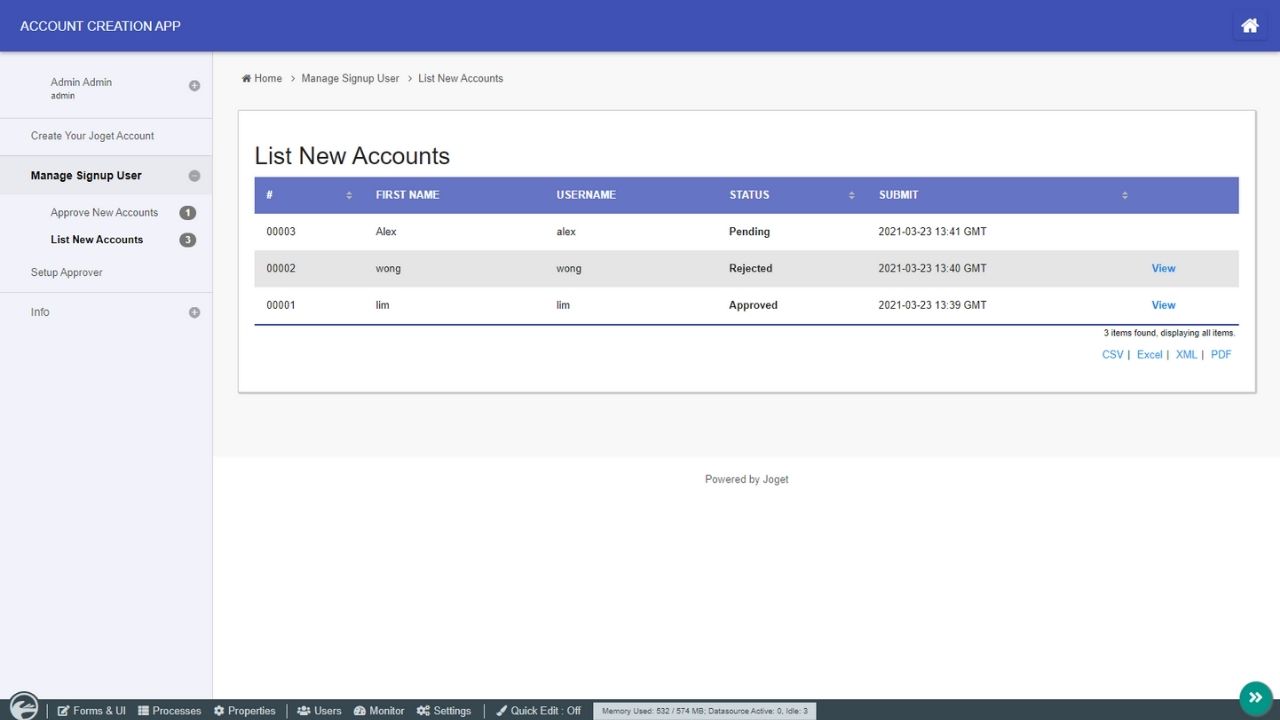Open Monitor in the admin bar
This screenshot has height=720, width=1280.
[379, 711]
